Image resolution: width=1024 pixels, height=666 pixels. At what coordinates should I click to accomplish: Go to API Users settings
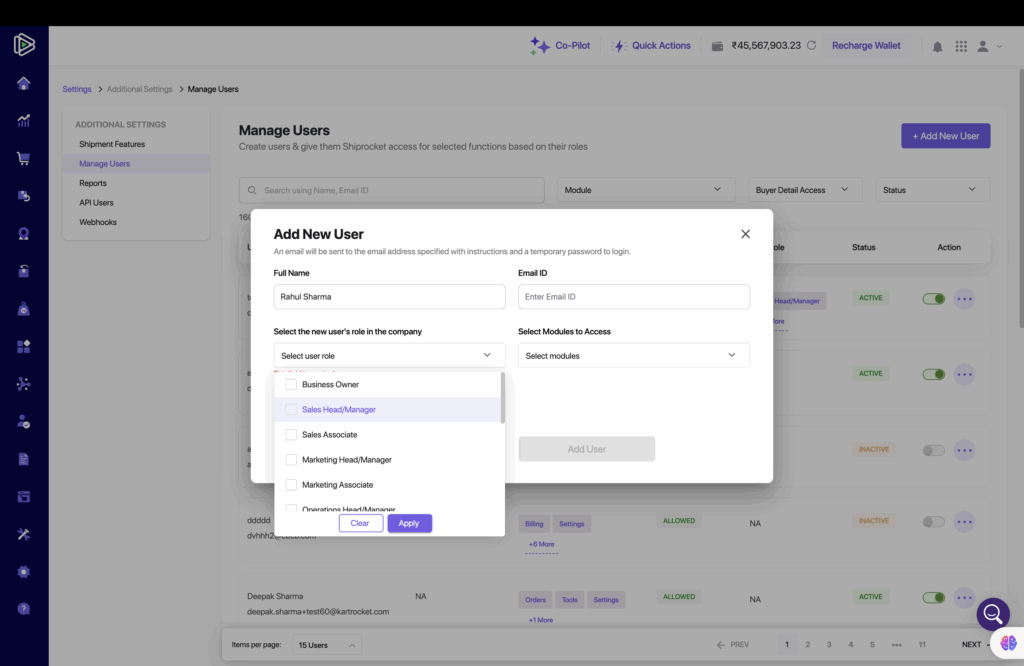(x=96, y=203)
